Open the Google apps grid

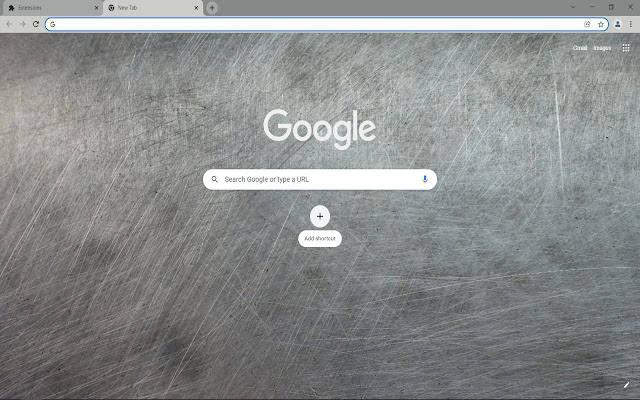(x=626, y=48)
